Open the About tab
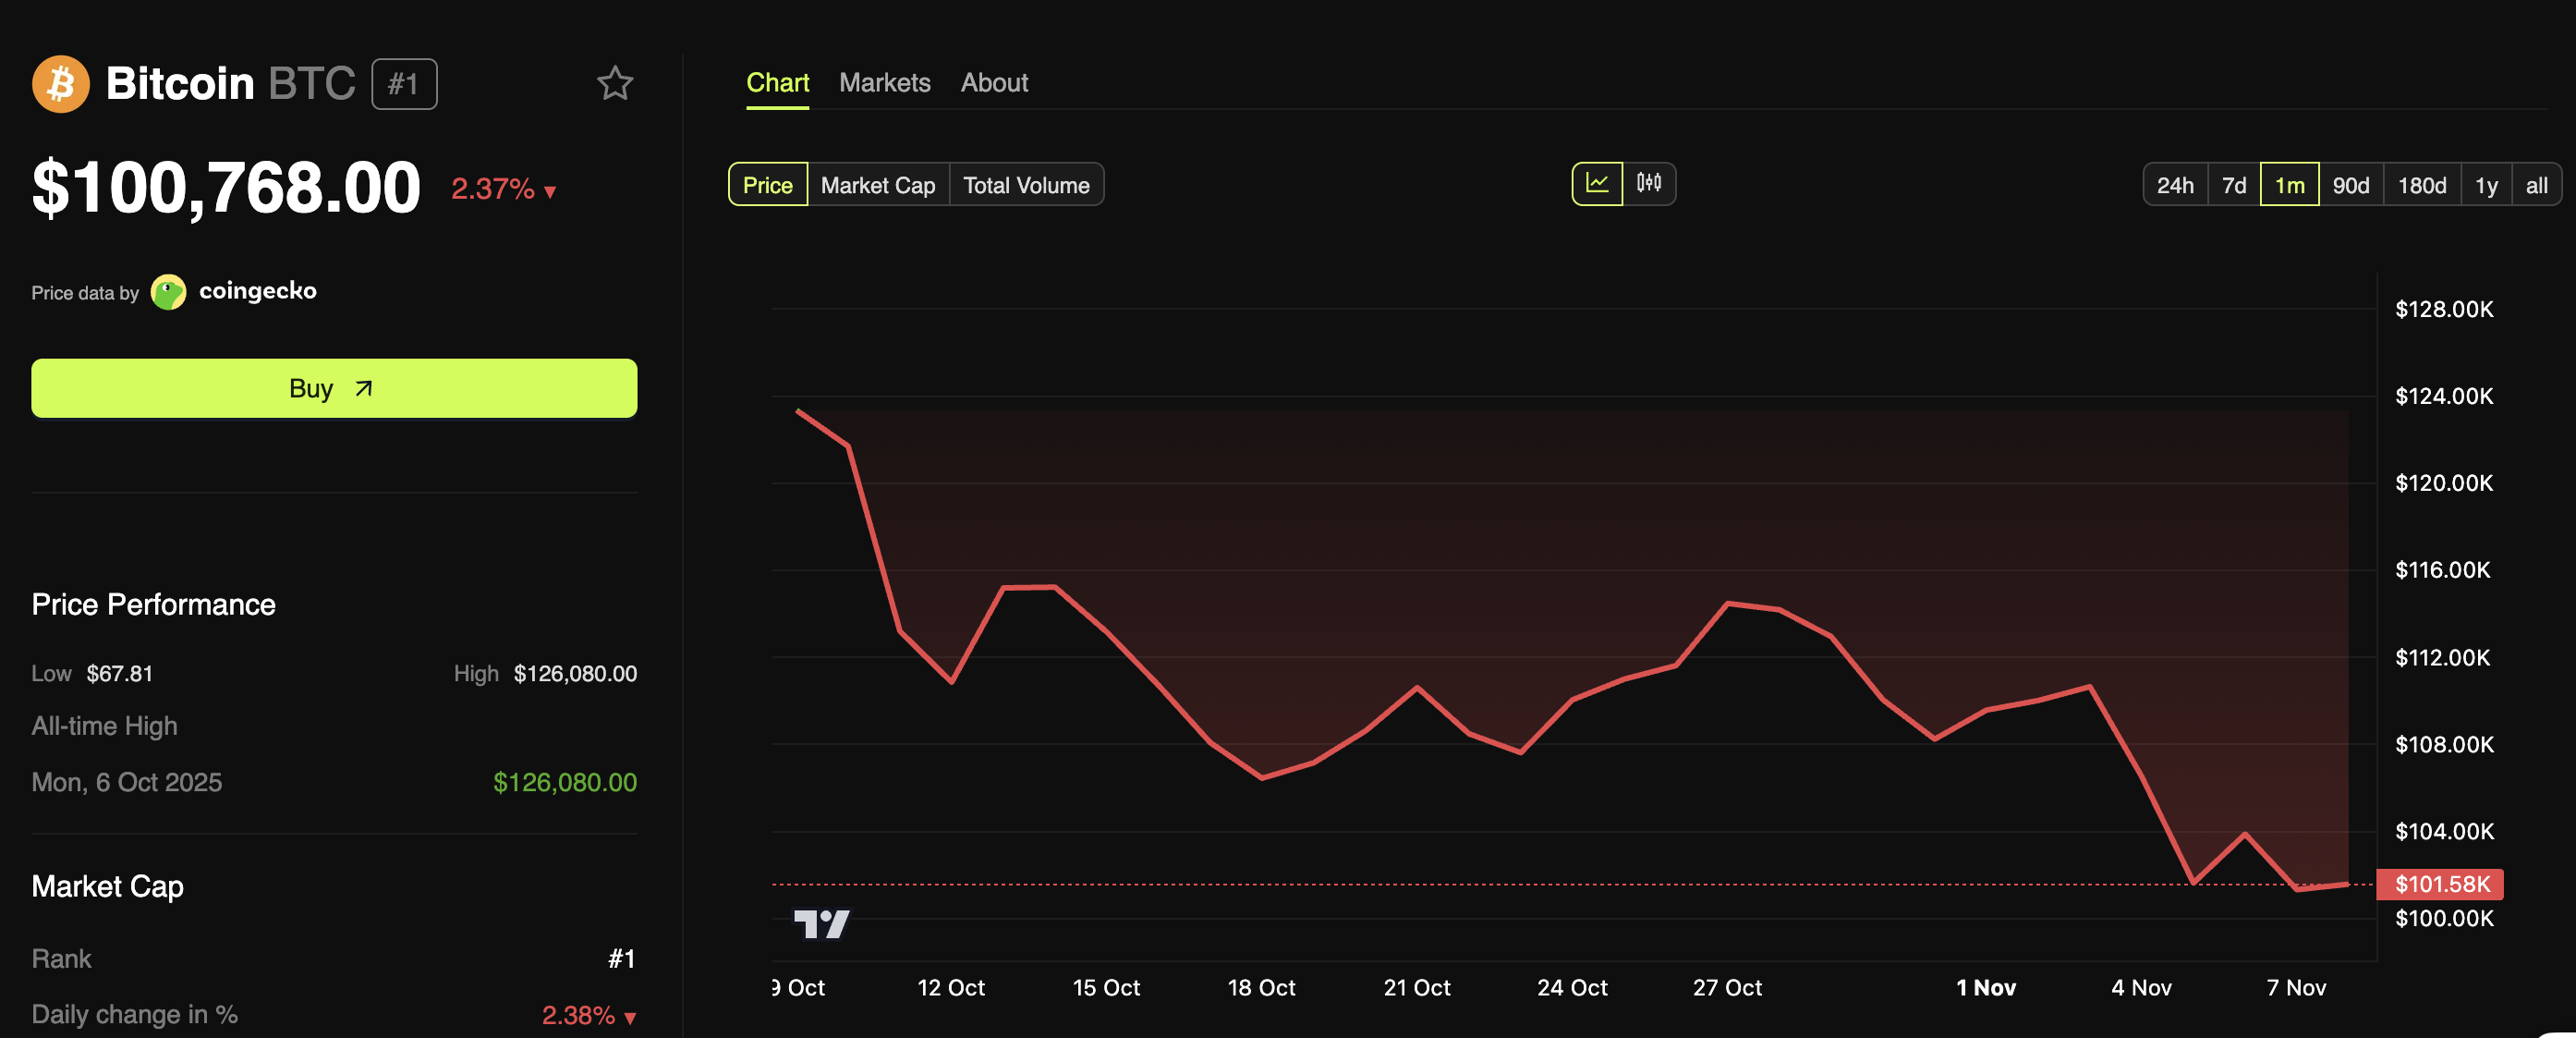 pyautogui.click(x=993, y=83)
